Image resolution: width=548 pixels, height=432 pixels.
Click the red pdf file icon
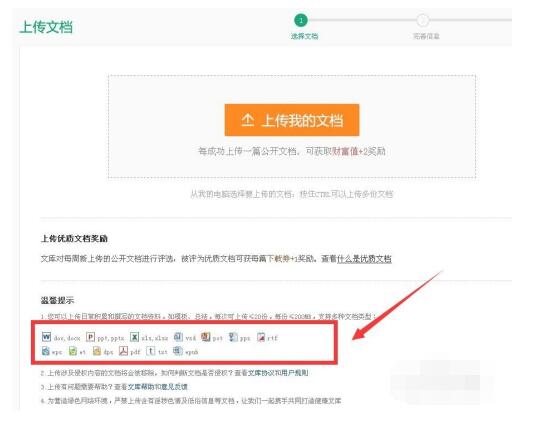point(123,351)
